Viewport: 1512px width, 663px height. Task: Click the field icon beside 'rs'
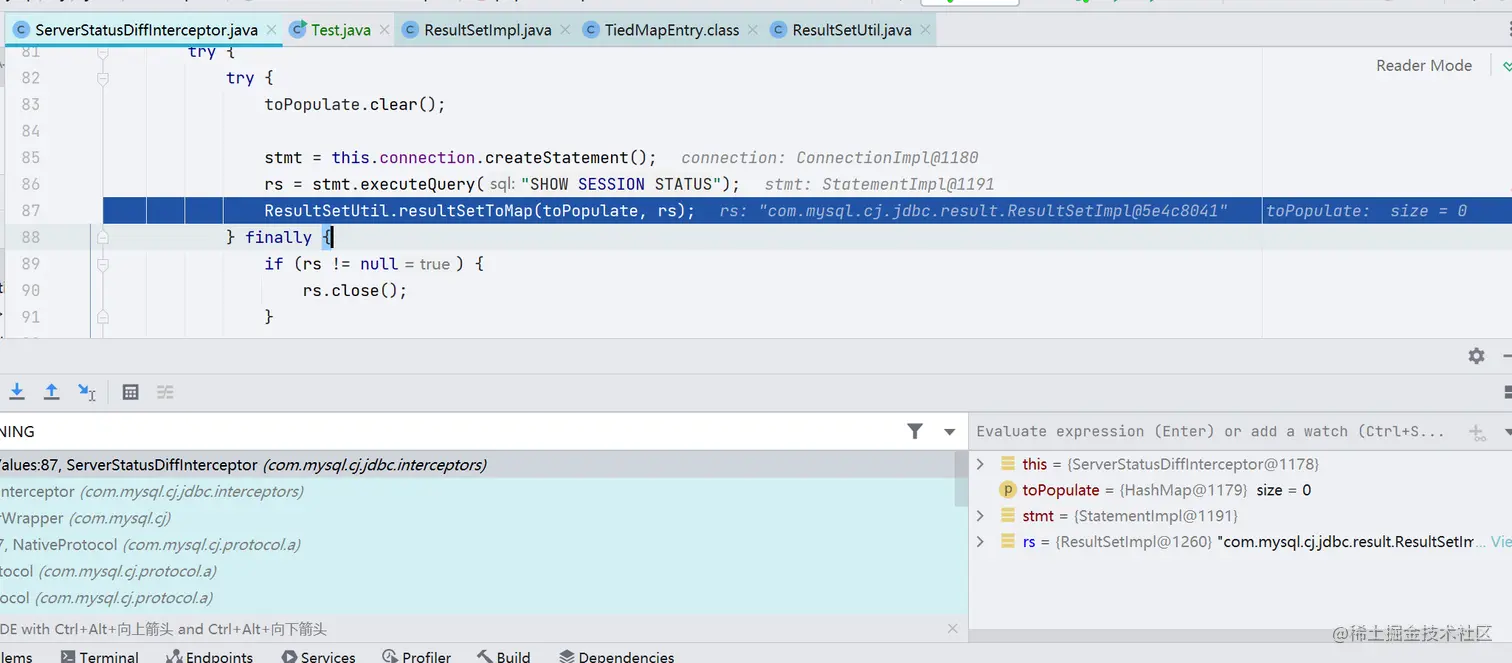coord(1008,541)
